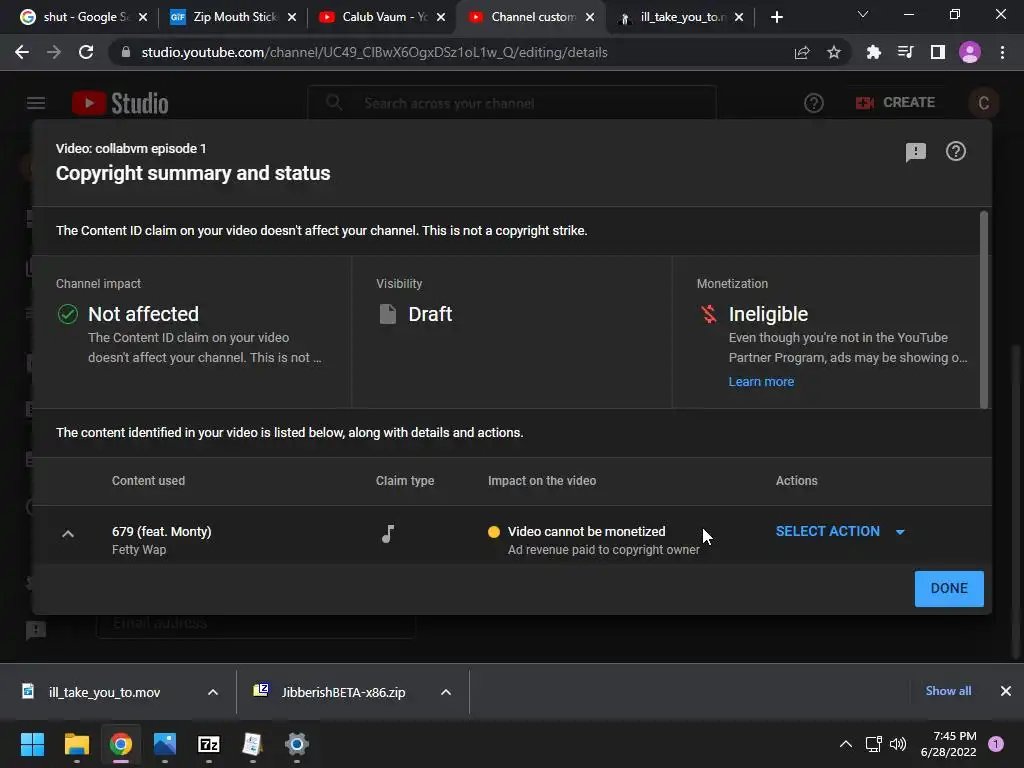Click the dialog's vertical scrollbar
This screenshot has height=768, width=1024.
pos(984,309)
